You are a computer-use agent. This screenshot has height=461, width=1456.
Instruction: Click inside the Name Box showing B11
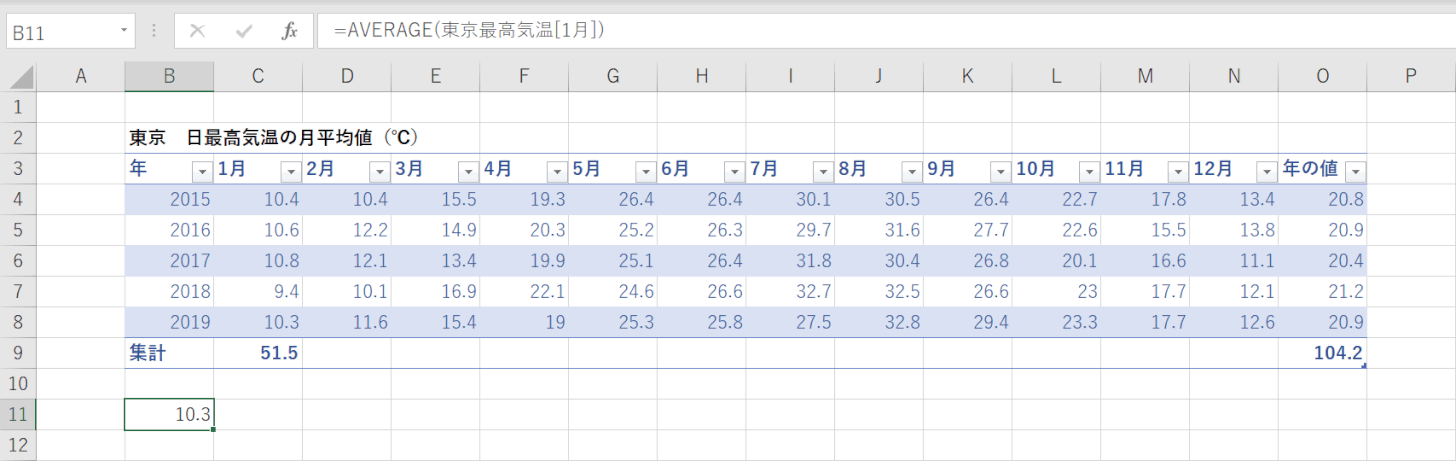tap(60, 31)
